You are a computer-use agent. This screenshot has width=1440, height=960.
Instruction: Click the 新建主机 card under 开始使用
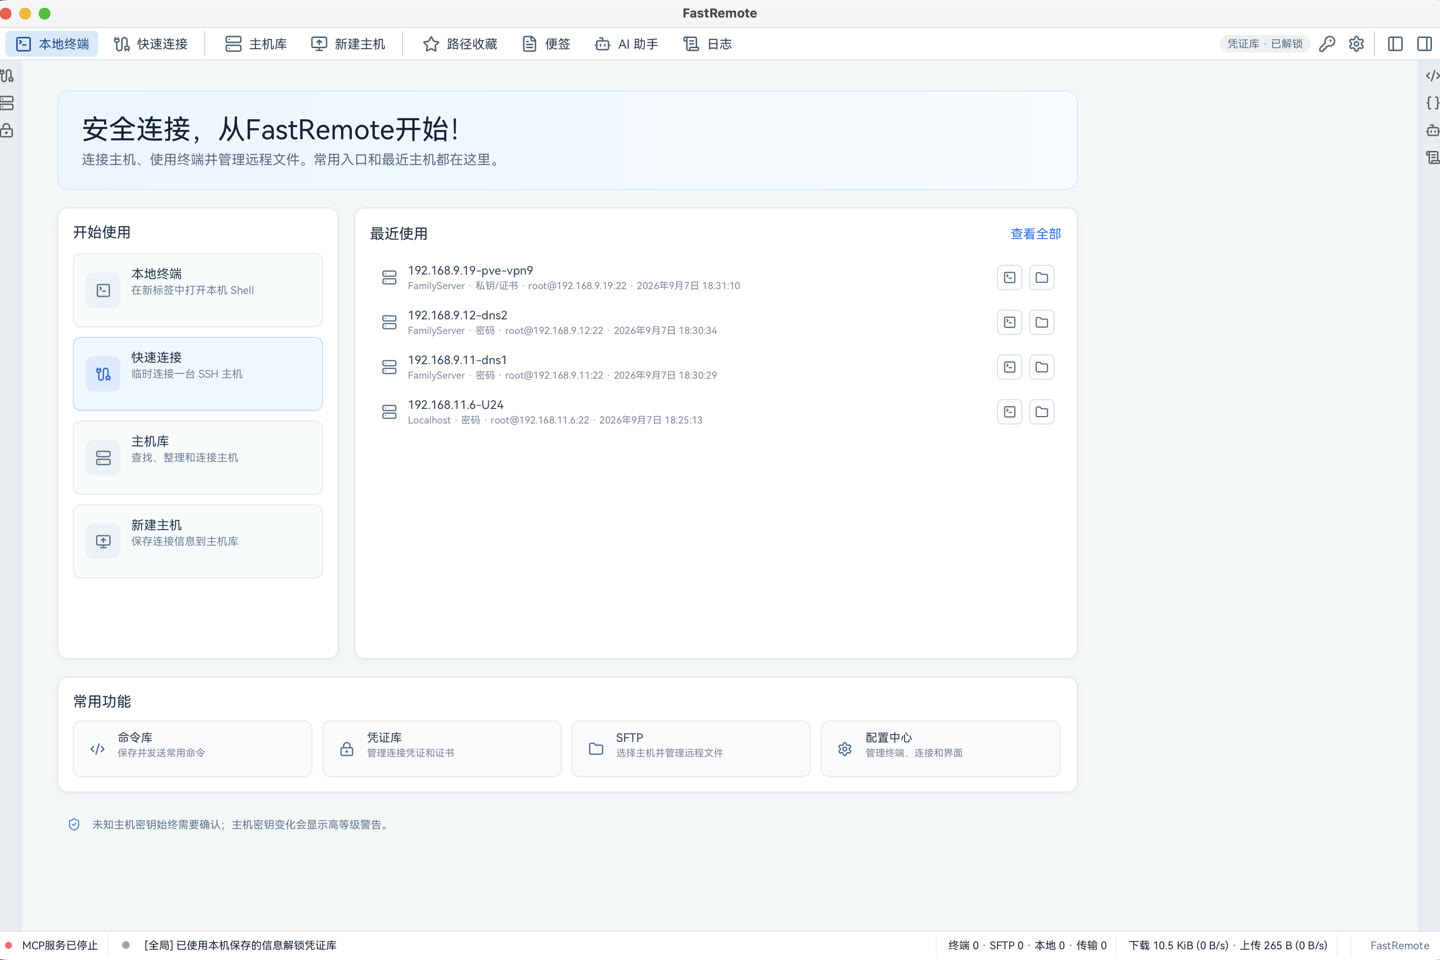click(198, 541)
